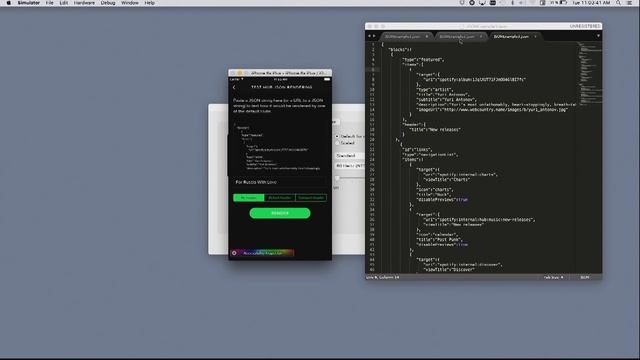Open the Help menu
Image resolution: width=640 pixels, height=360 pixels.
point(149,3)
